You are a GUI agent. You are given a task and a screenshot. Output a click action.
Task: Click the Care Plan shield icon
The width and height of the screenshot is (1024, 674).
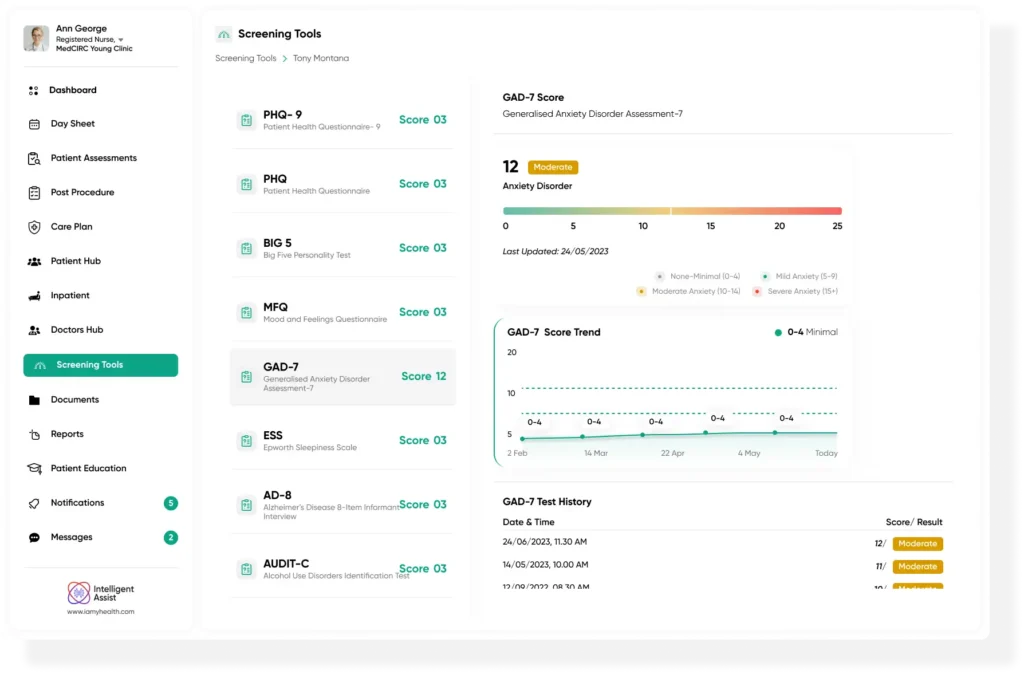[x=34, y=227]
